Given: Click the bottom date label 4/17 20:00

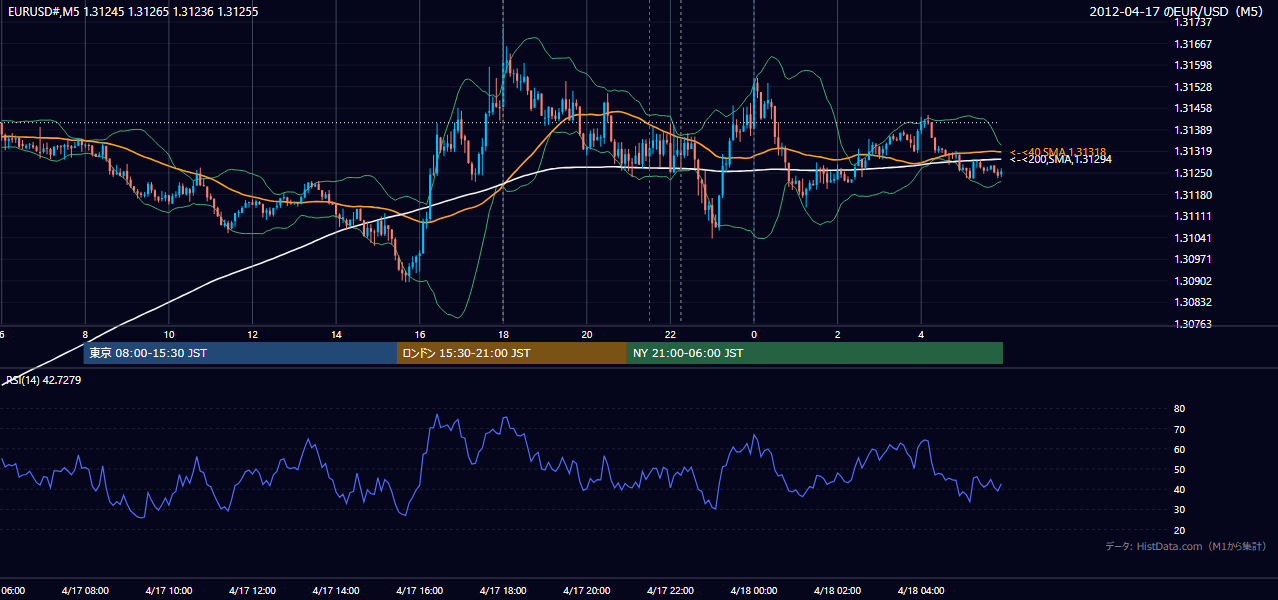Looking at the screenshot, I should pos(586,590).
